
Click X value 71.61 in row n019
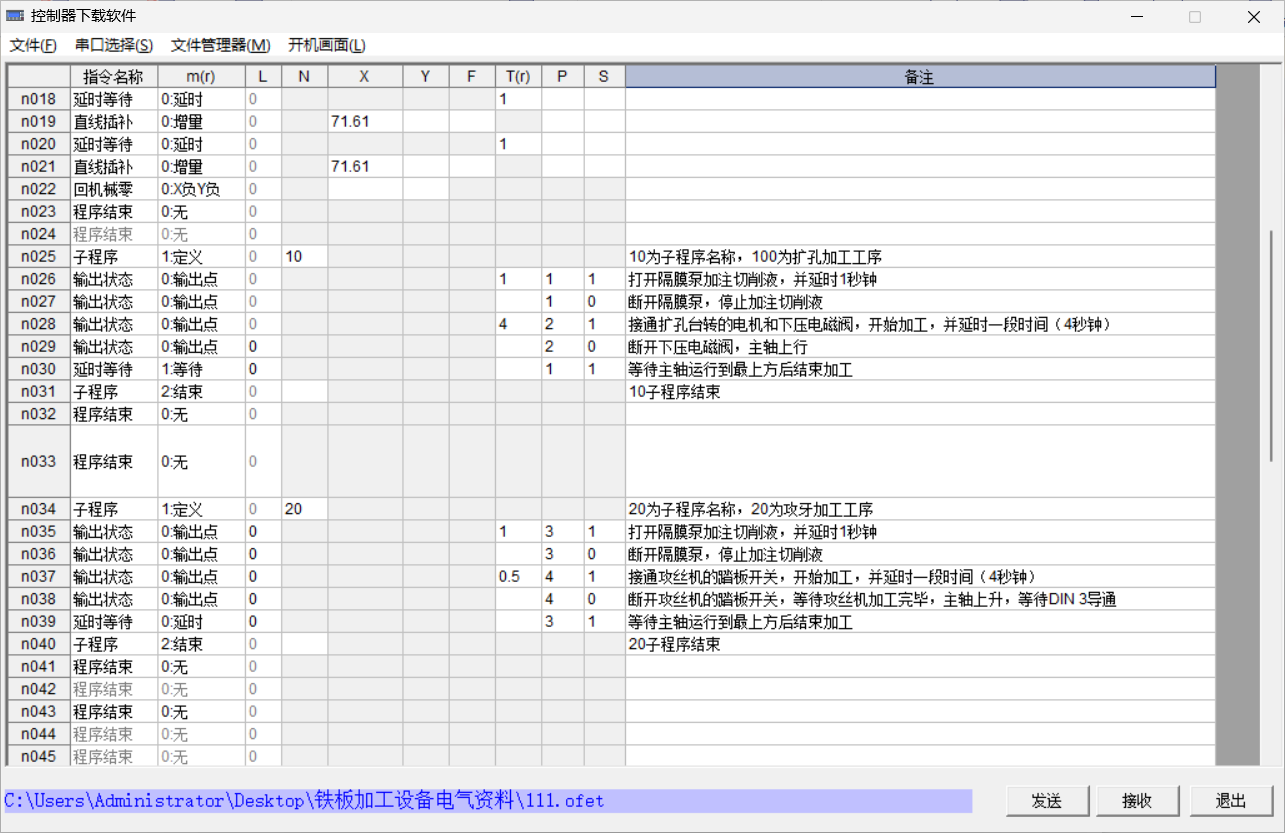pos(365,122)
